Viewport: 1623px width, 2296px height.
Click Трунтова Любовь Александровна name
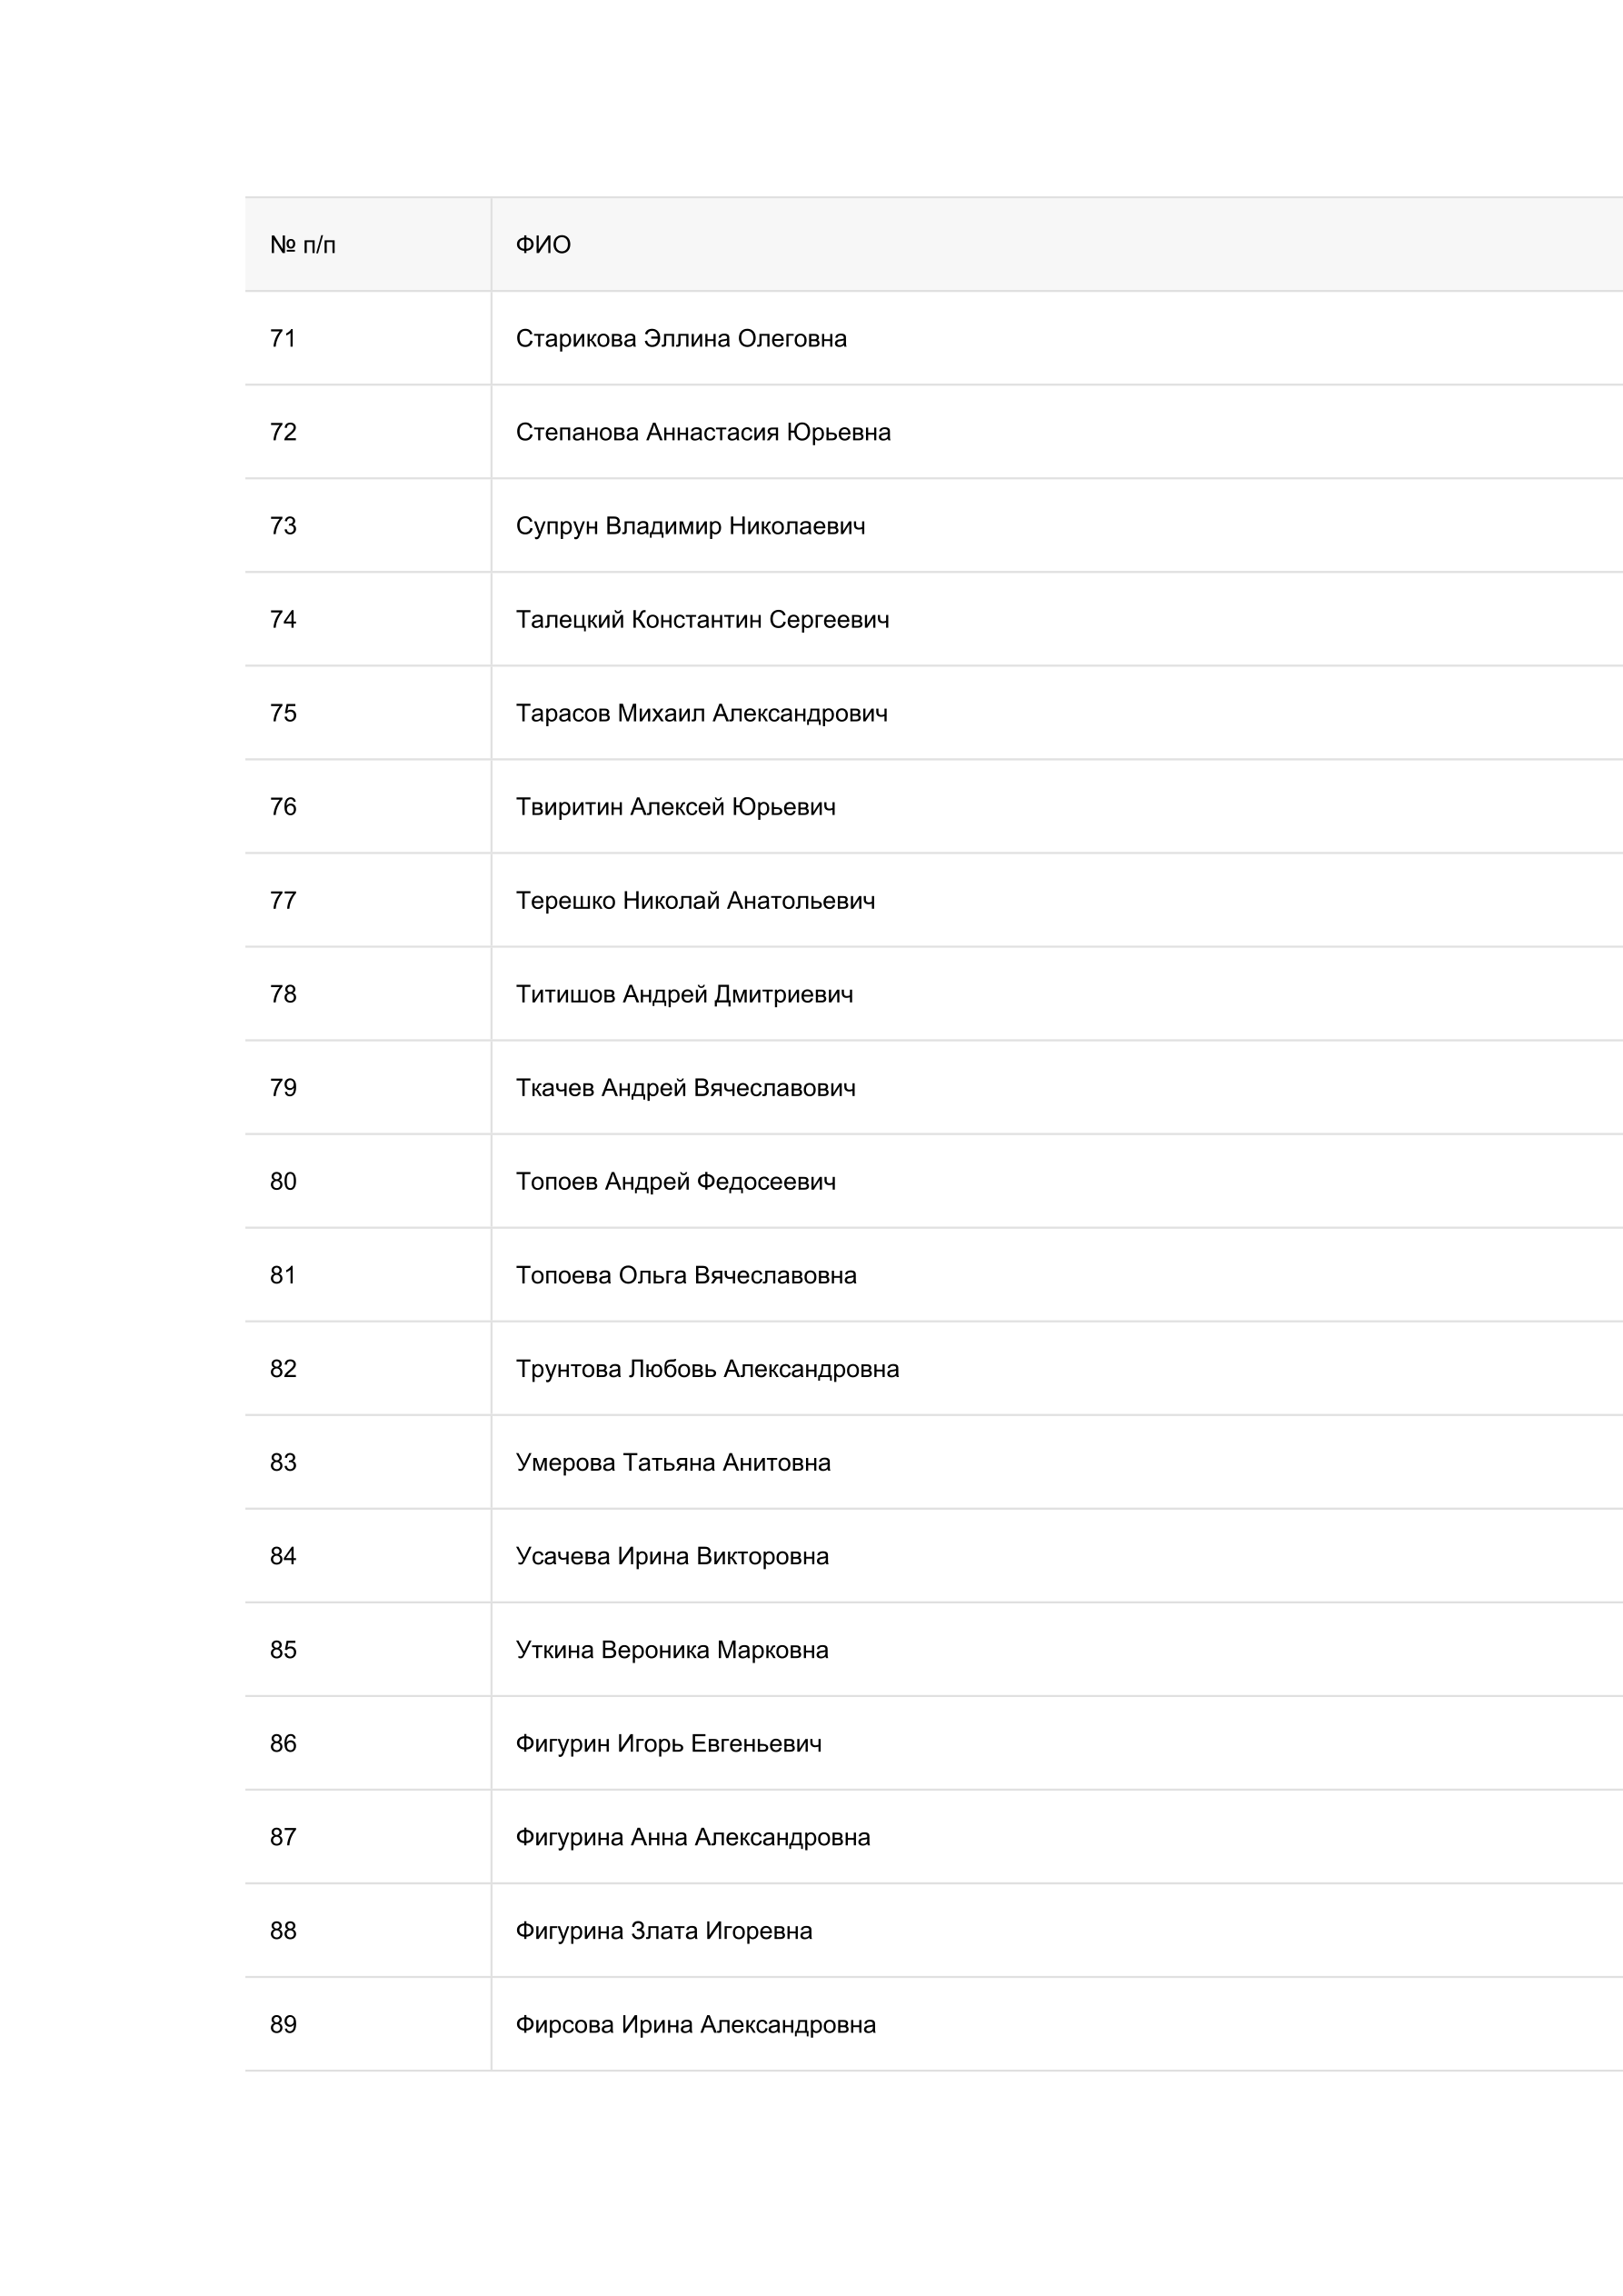707,1369
